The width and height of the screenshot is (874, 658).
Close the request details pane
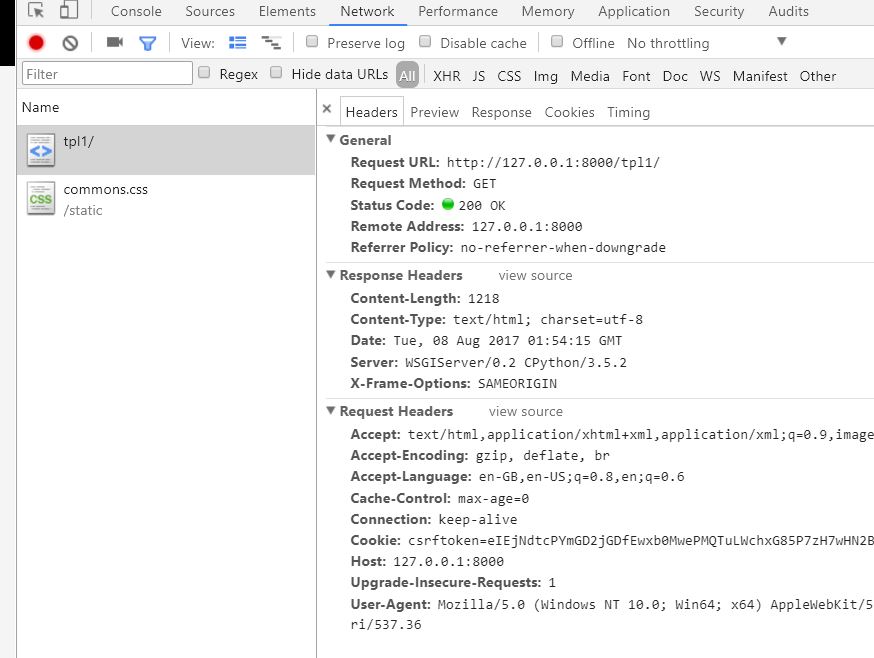[327, 109]
